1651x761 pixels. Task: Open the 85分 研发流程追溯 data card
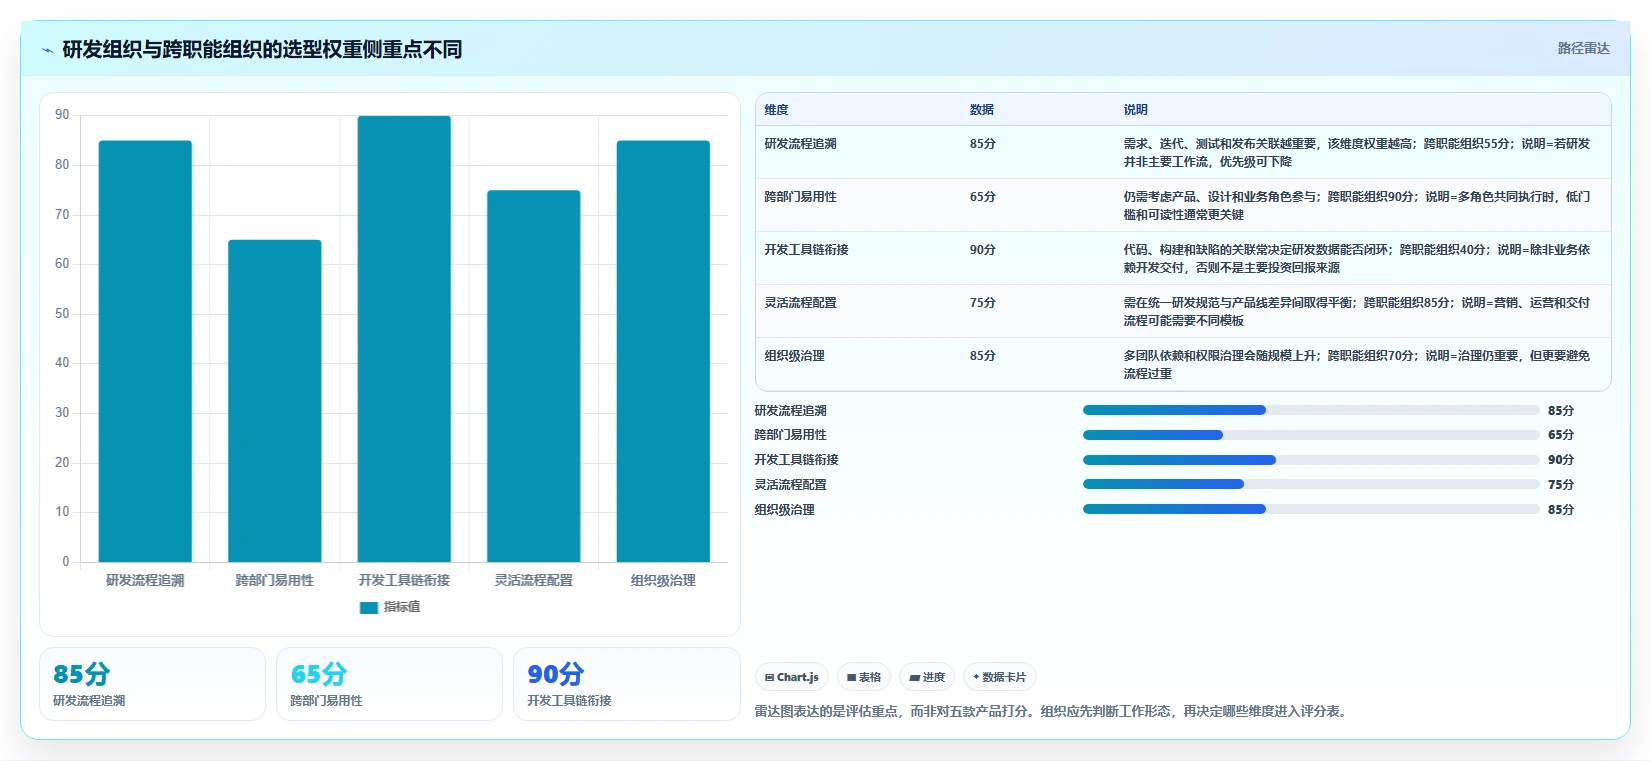pos(152,684)
